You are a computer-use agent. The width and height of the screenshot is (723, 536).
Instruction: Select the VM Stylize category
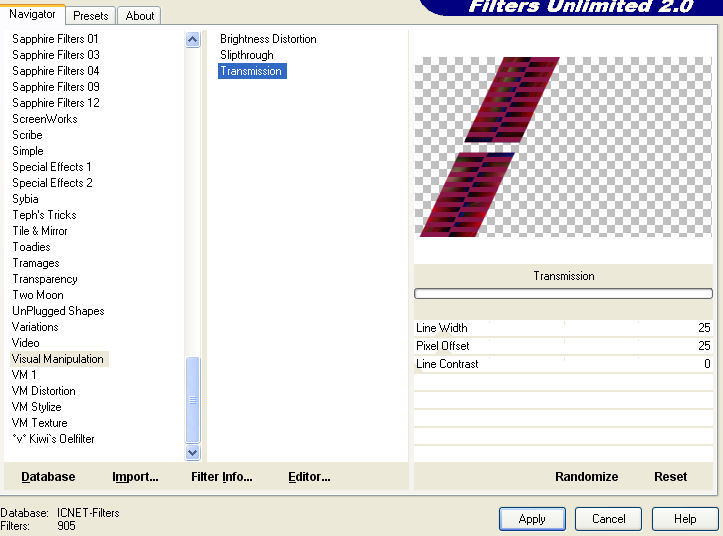36,407
